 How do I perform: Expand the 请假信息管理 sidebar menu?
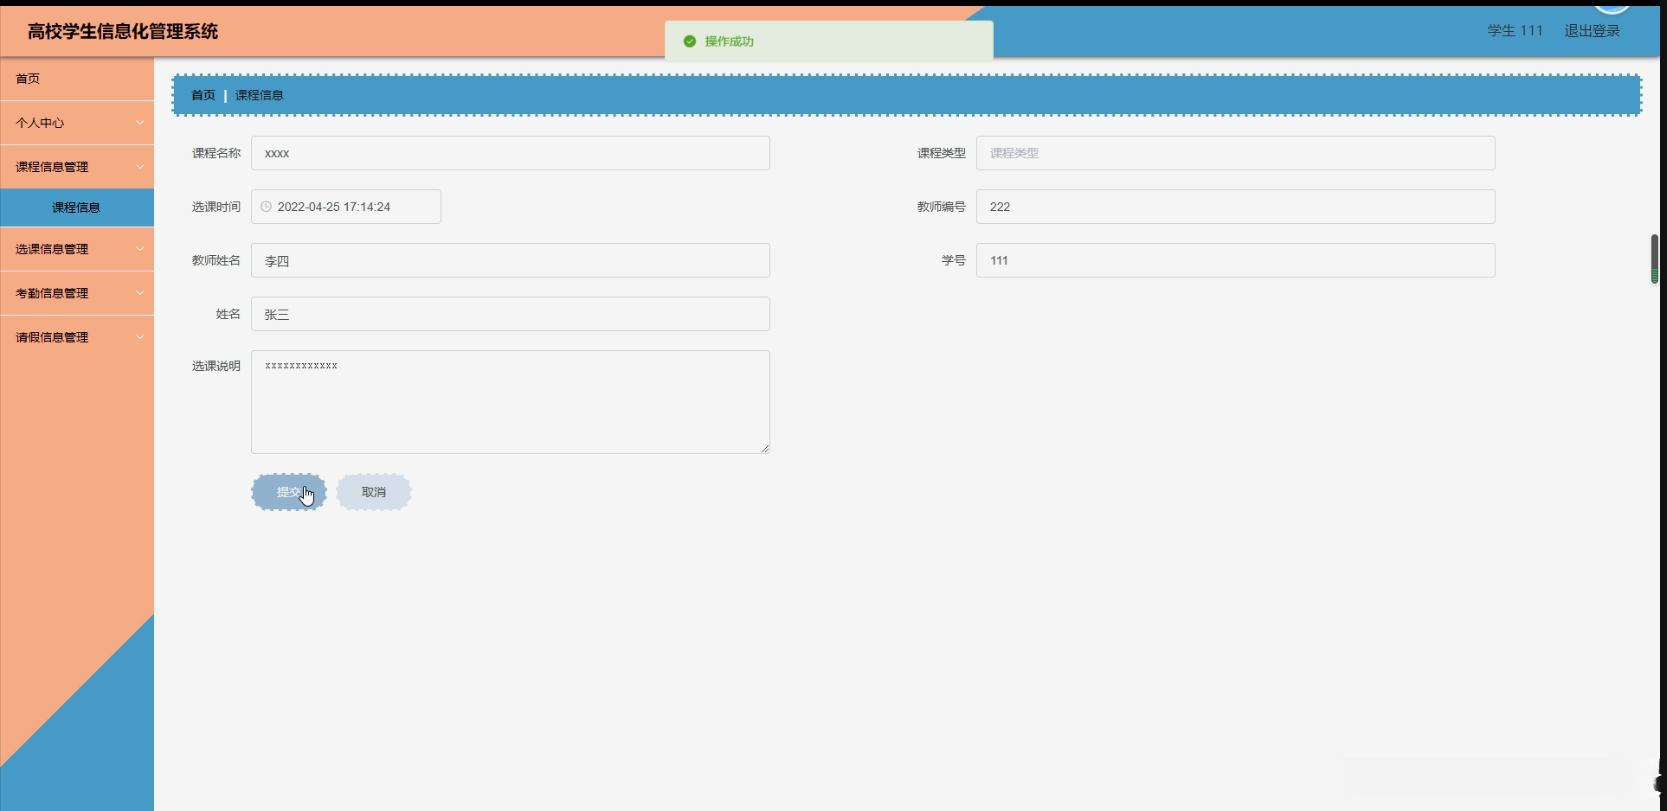(x=77, y=337)
